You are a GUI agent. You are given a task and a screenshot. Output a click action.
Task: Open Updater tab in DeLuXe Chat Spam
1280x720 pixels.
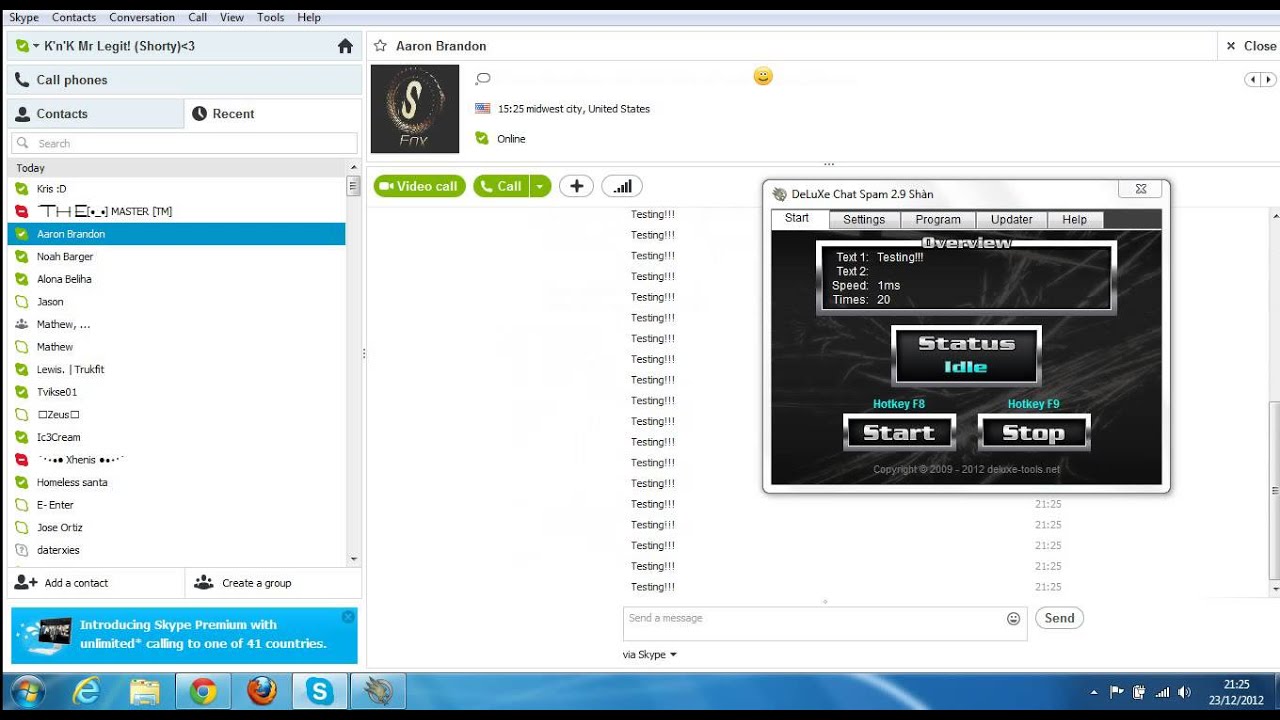1012,220
